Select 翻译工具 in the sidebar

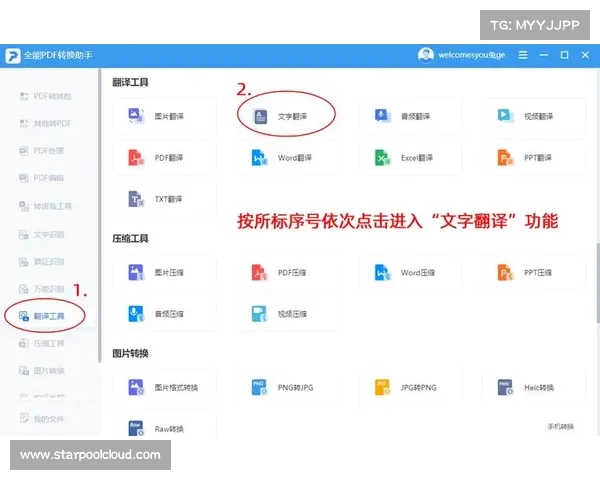pyautogui.click(x=41, y=316)
